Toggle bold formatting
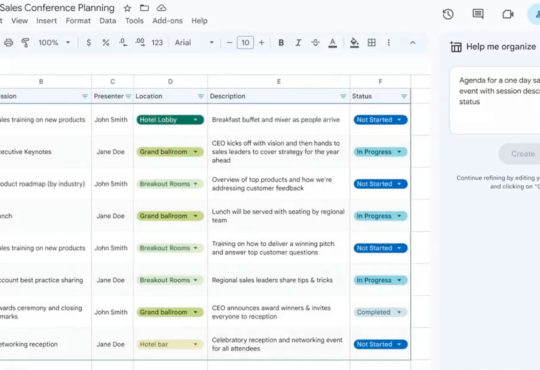This screenshot has width=540, height=370. pos(281,43)
